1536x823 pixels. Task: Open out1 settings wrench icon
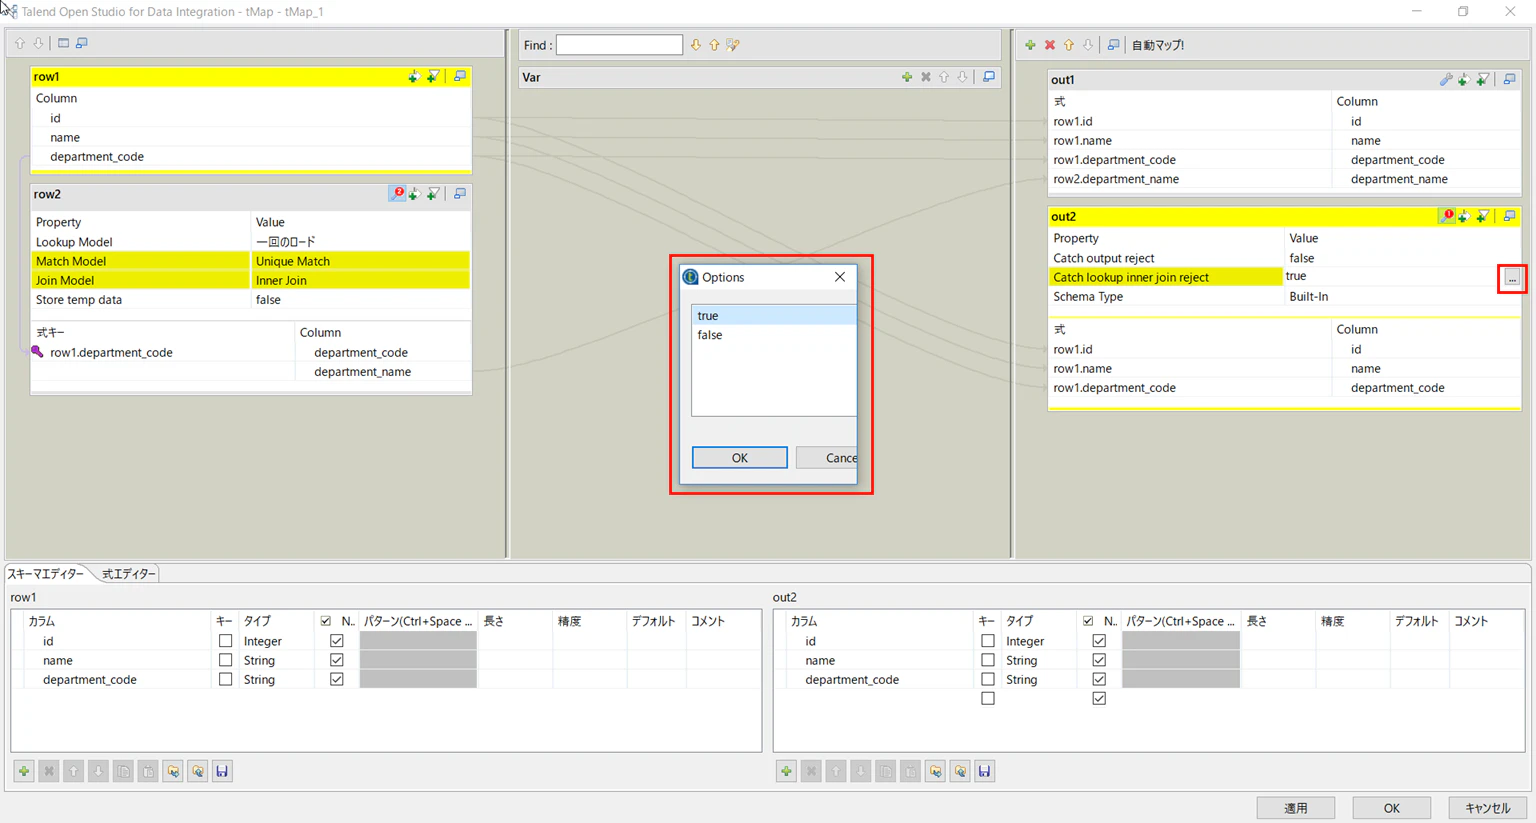(1446, 79)
